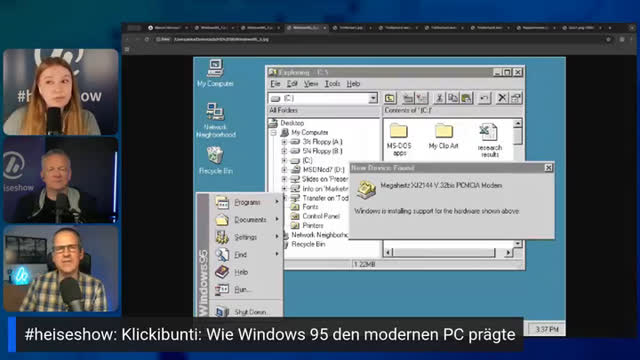
Task: Expand the Info on 'Marketing node
Action: click(284, 189)
